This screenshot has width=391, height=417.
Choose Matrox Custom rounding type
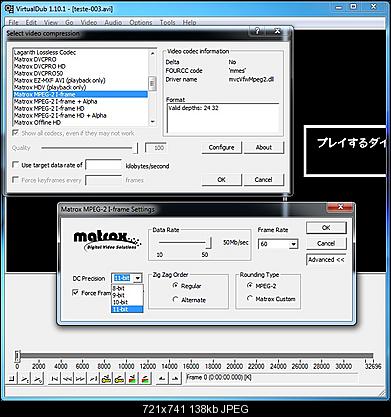pyautogui.click(x=249, y=299)
